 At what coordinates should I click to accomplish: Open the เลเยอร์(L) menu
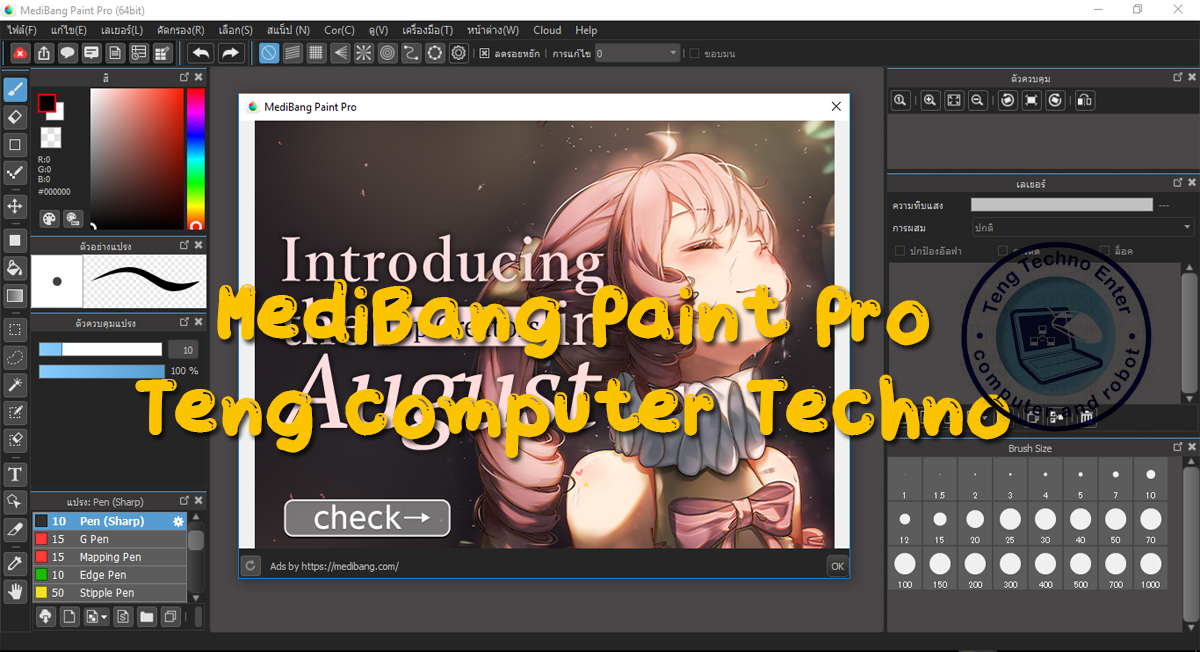pyautogui.click(x=122, y=30)
